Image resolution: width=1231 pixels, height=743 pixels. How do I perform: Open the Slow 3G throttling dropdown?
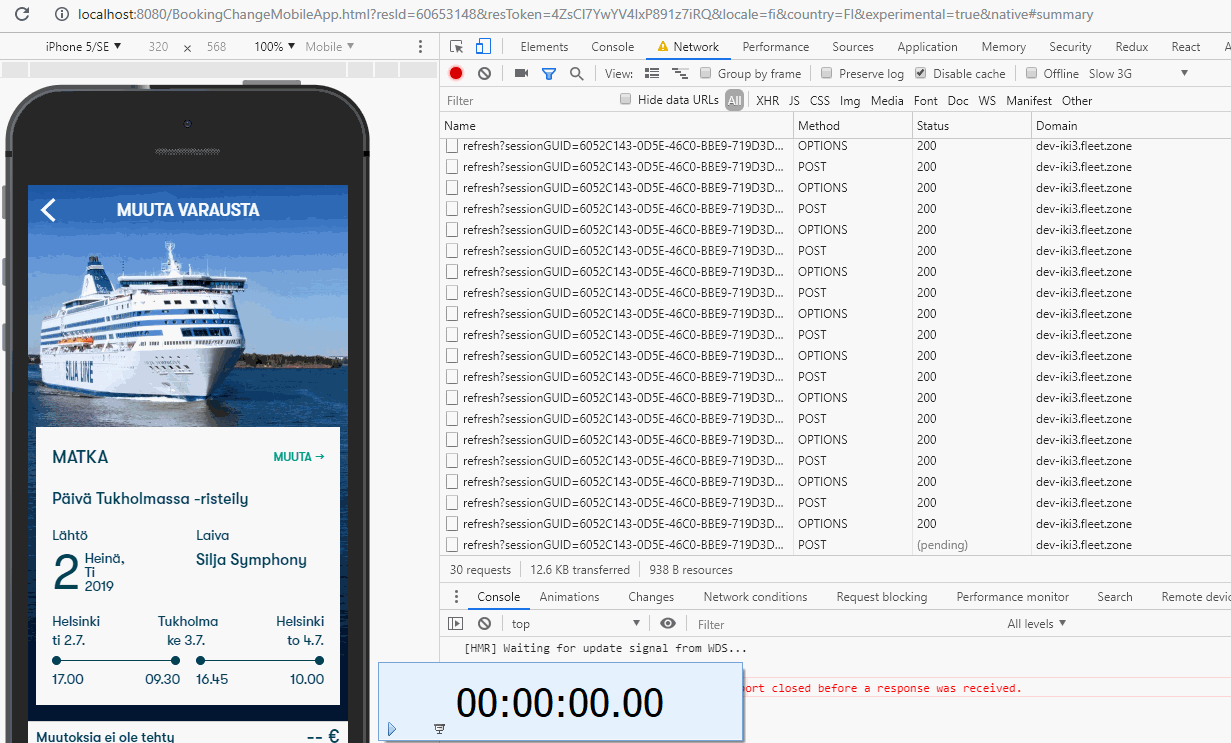pyautogui.click(x=1138, y=73)
